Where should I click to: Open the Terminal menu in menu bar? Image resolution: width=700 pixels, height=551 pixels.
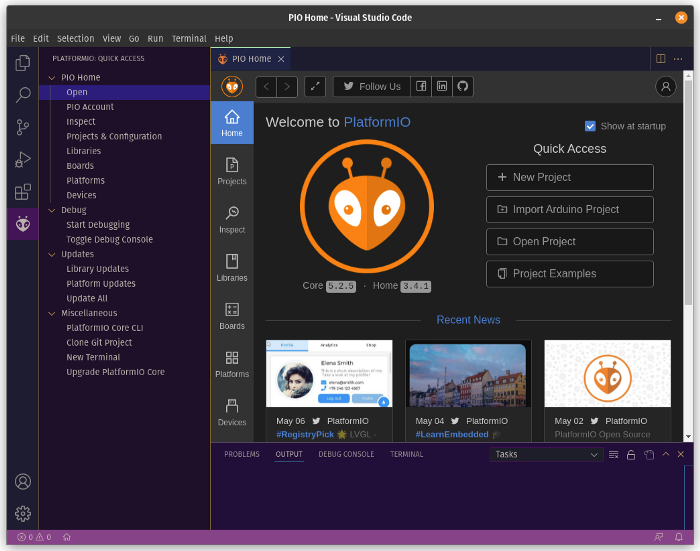[x=189, y=38]
